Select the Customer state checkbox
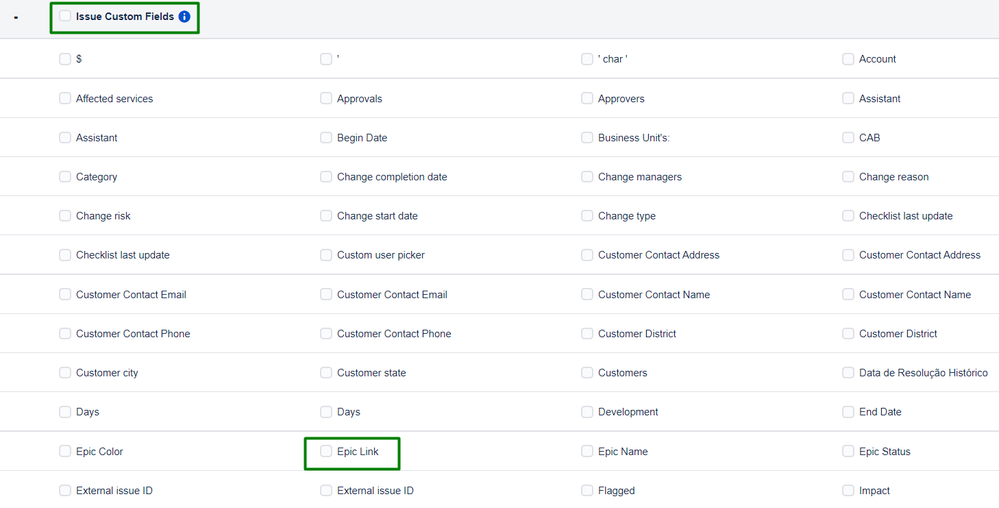The width and height of the screenshot is (999, 508). 326,373
